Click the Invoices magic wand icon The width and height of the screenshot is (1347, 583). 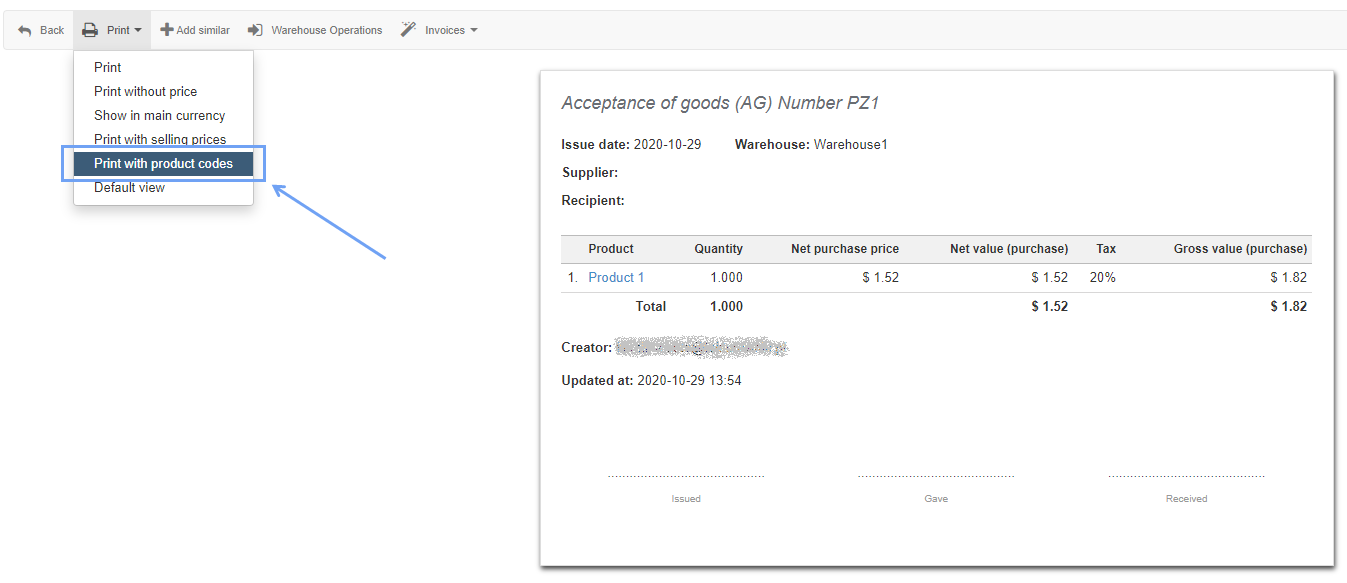(407, 29)
